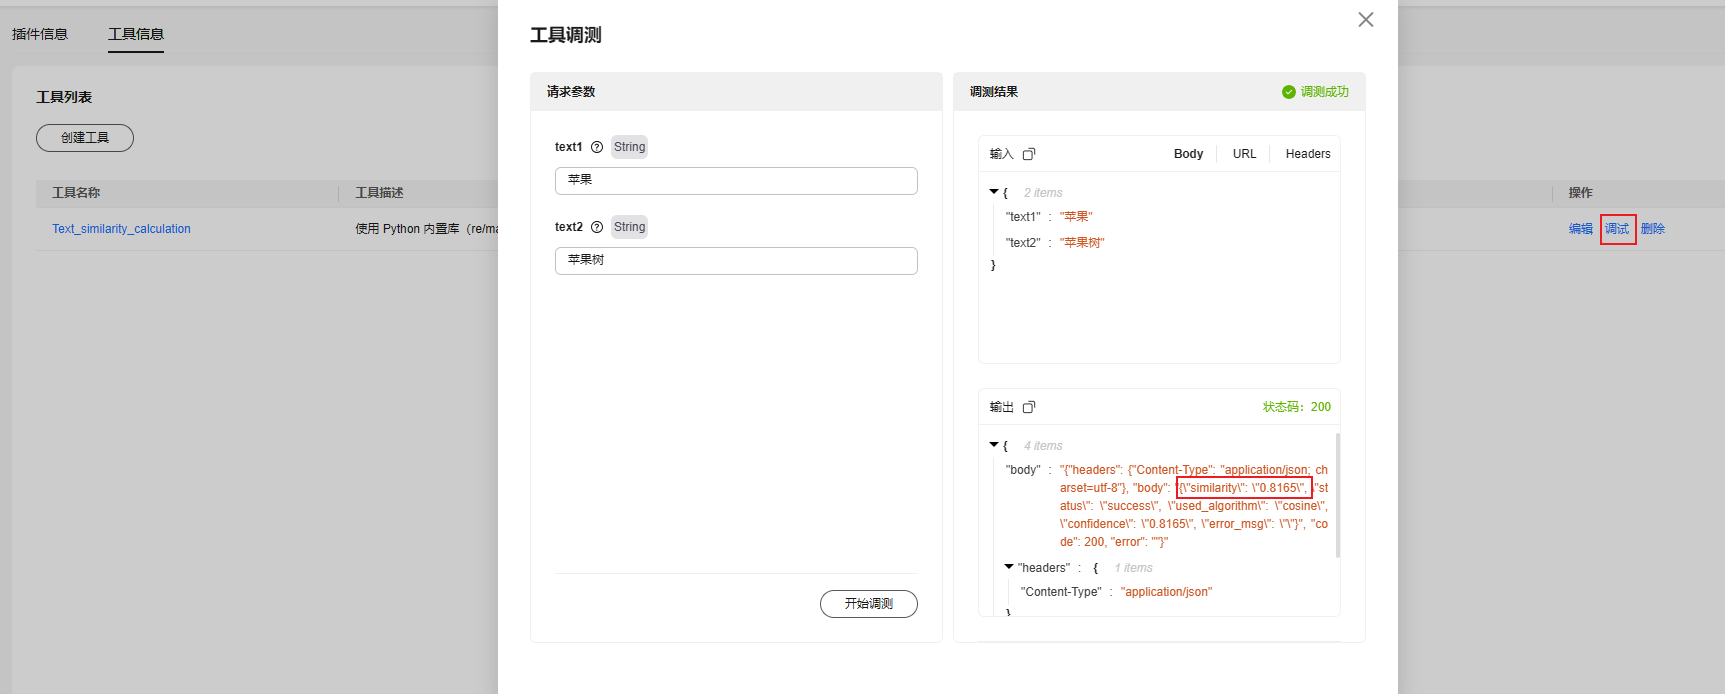Viewport: 1725px width, 694px height.
Task: Collapse the "headers" node in output
Action: (x=1009, y=567)
